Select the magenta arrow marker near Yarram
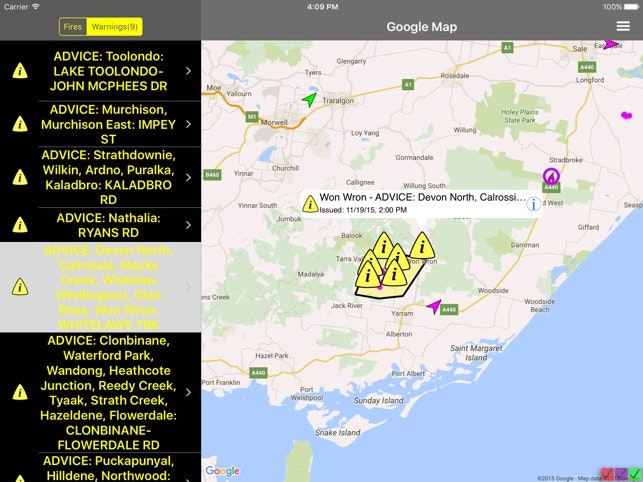Viewport: 643px width, 482px height. tap(434, 307)
